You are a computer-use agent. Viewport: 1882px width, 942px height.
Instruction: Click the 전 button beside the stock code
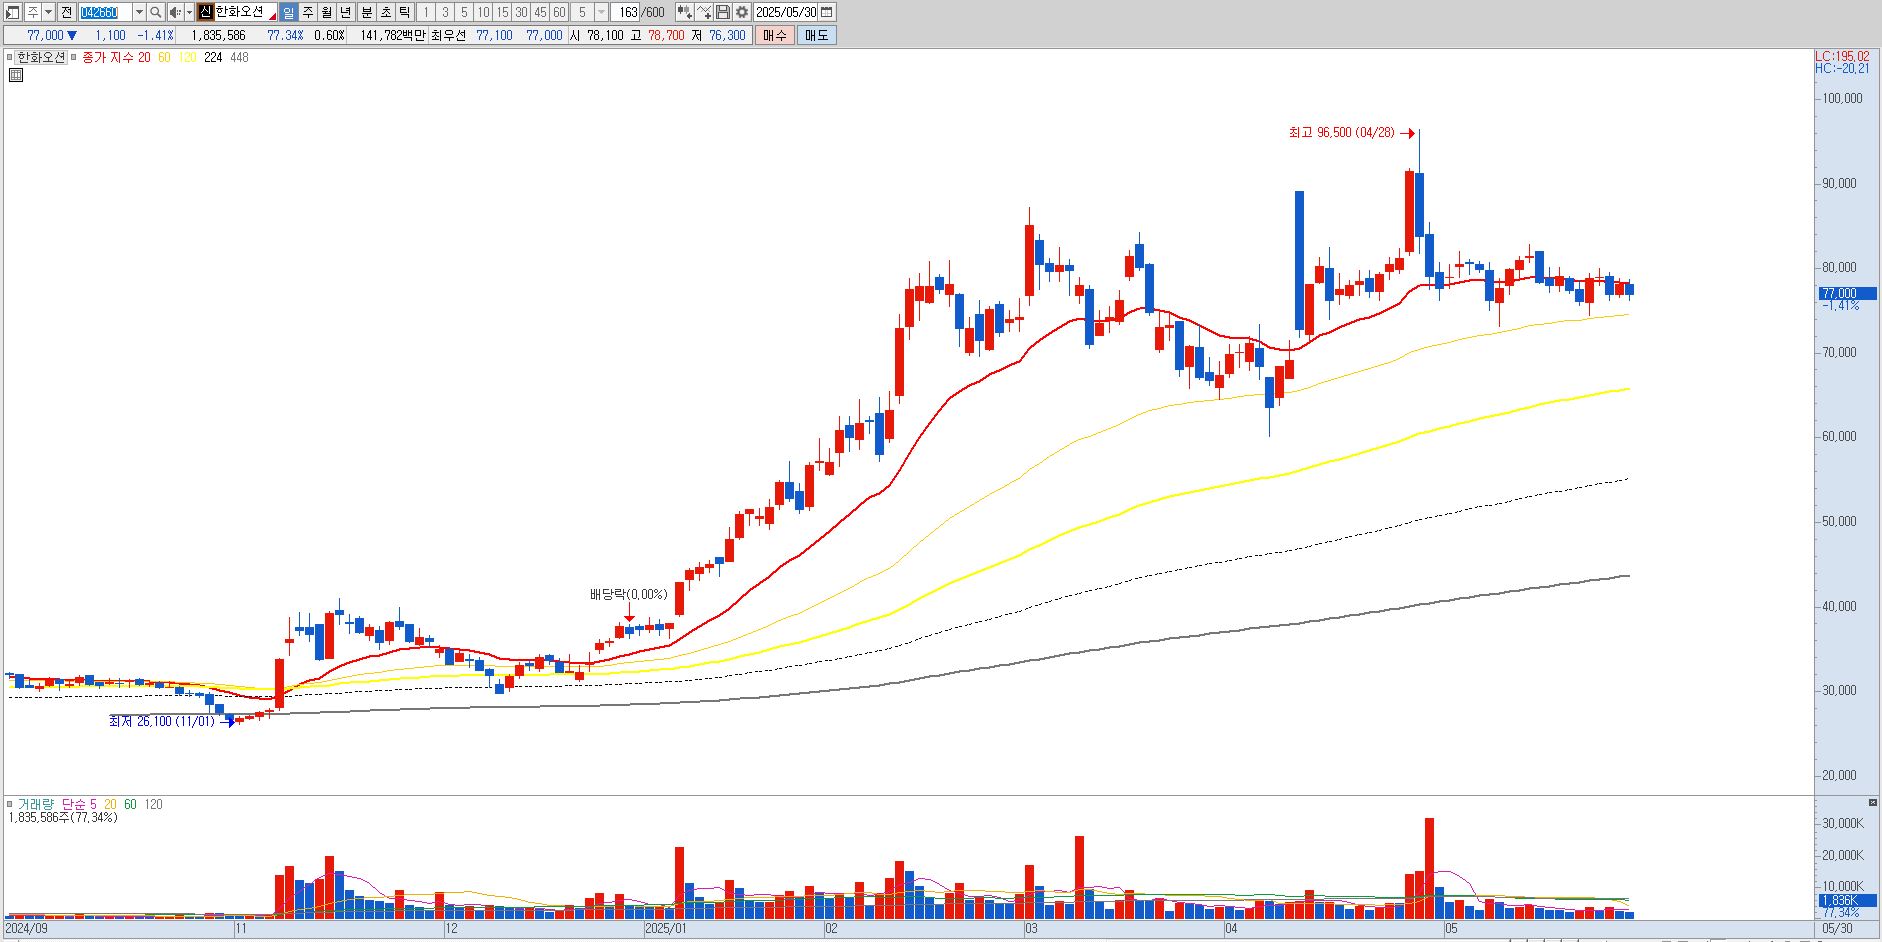(66, 12)
